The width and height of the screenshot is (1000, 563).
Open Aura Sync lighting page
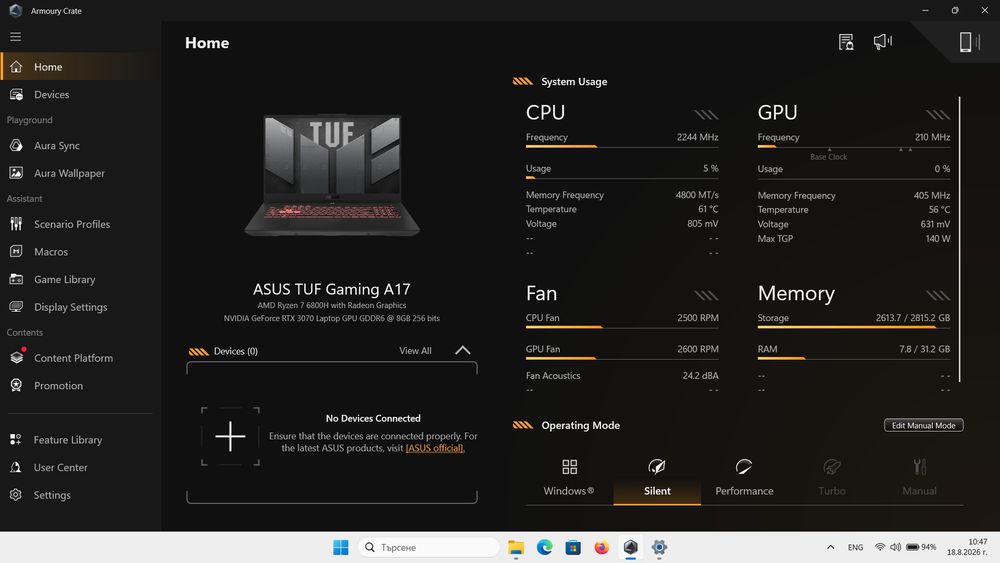[80, 145]
